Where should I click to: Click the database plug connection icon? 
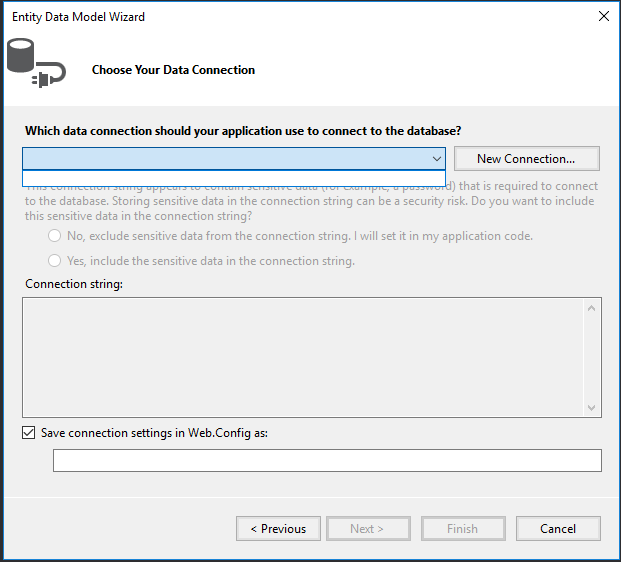click(x=36, y=63)
